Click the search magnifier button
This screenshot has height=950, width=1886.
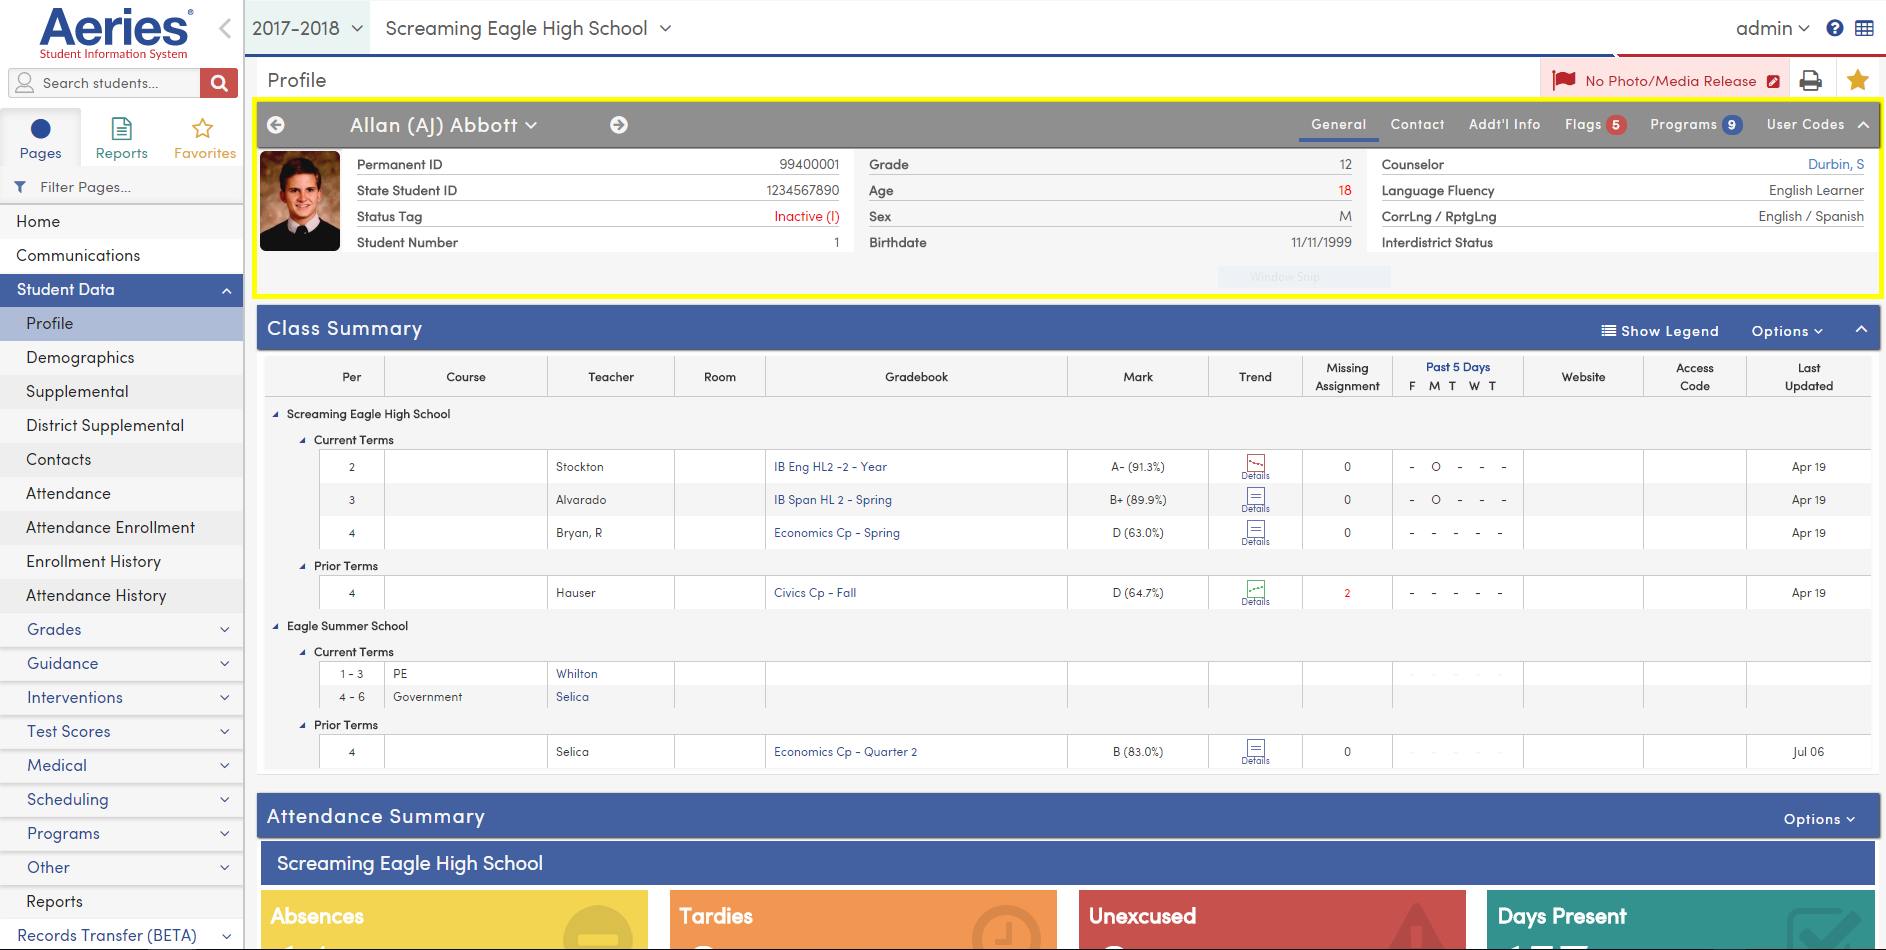(x=219, y=83)
